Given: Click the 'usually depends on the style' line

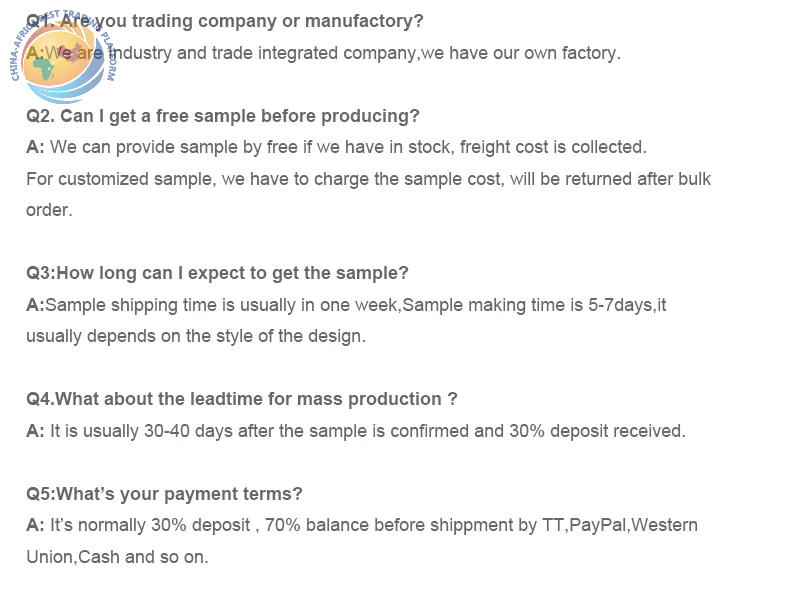Looking at the screenshot, I should [196, 336].
